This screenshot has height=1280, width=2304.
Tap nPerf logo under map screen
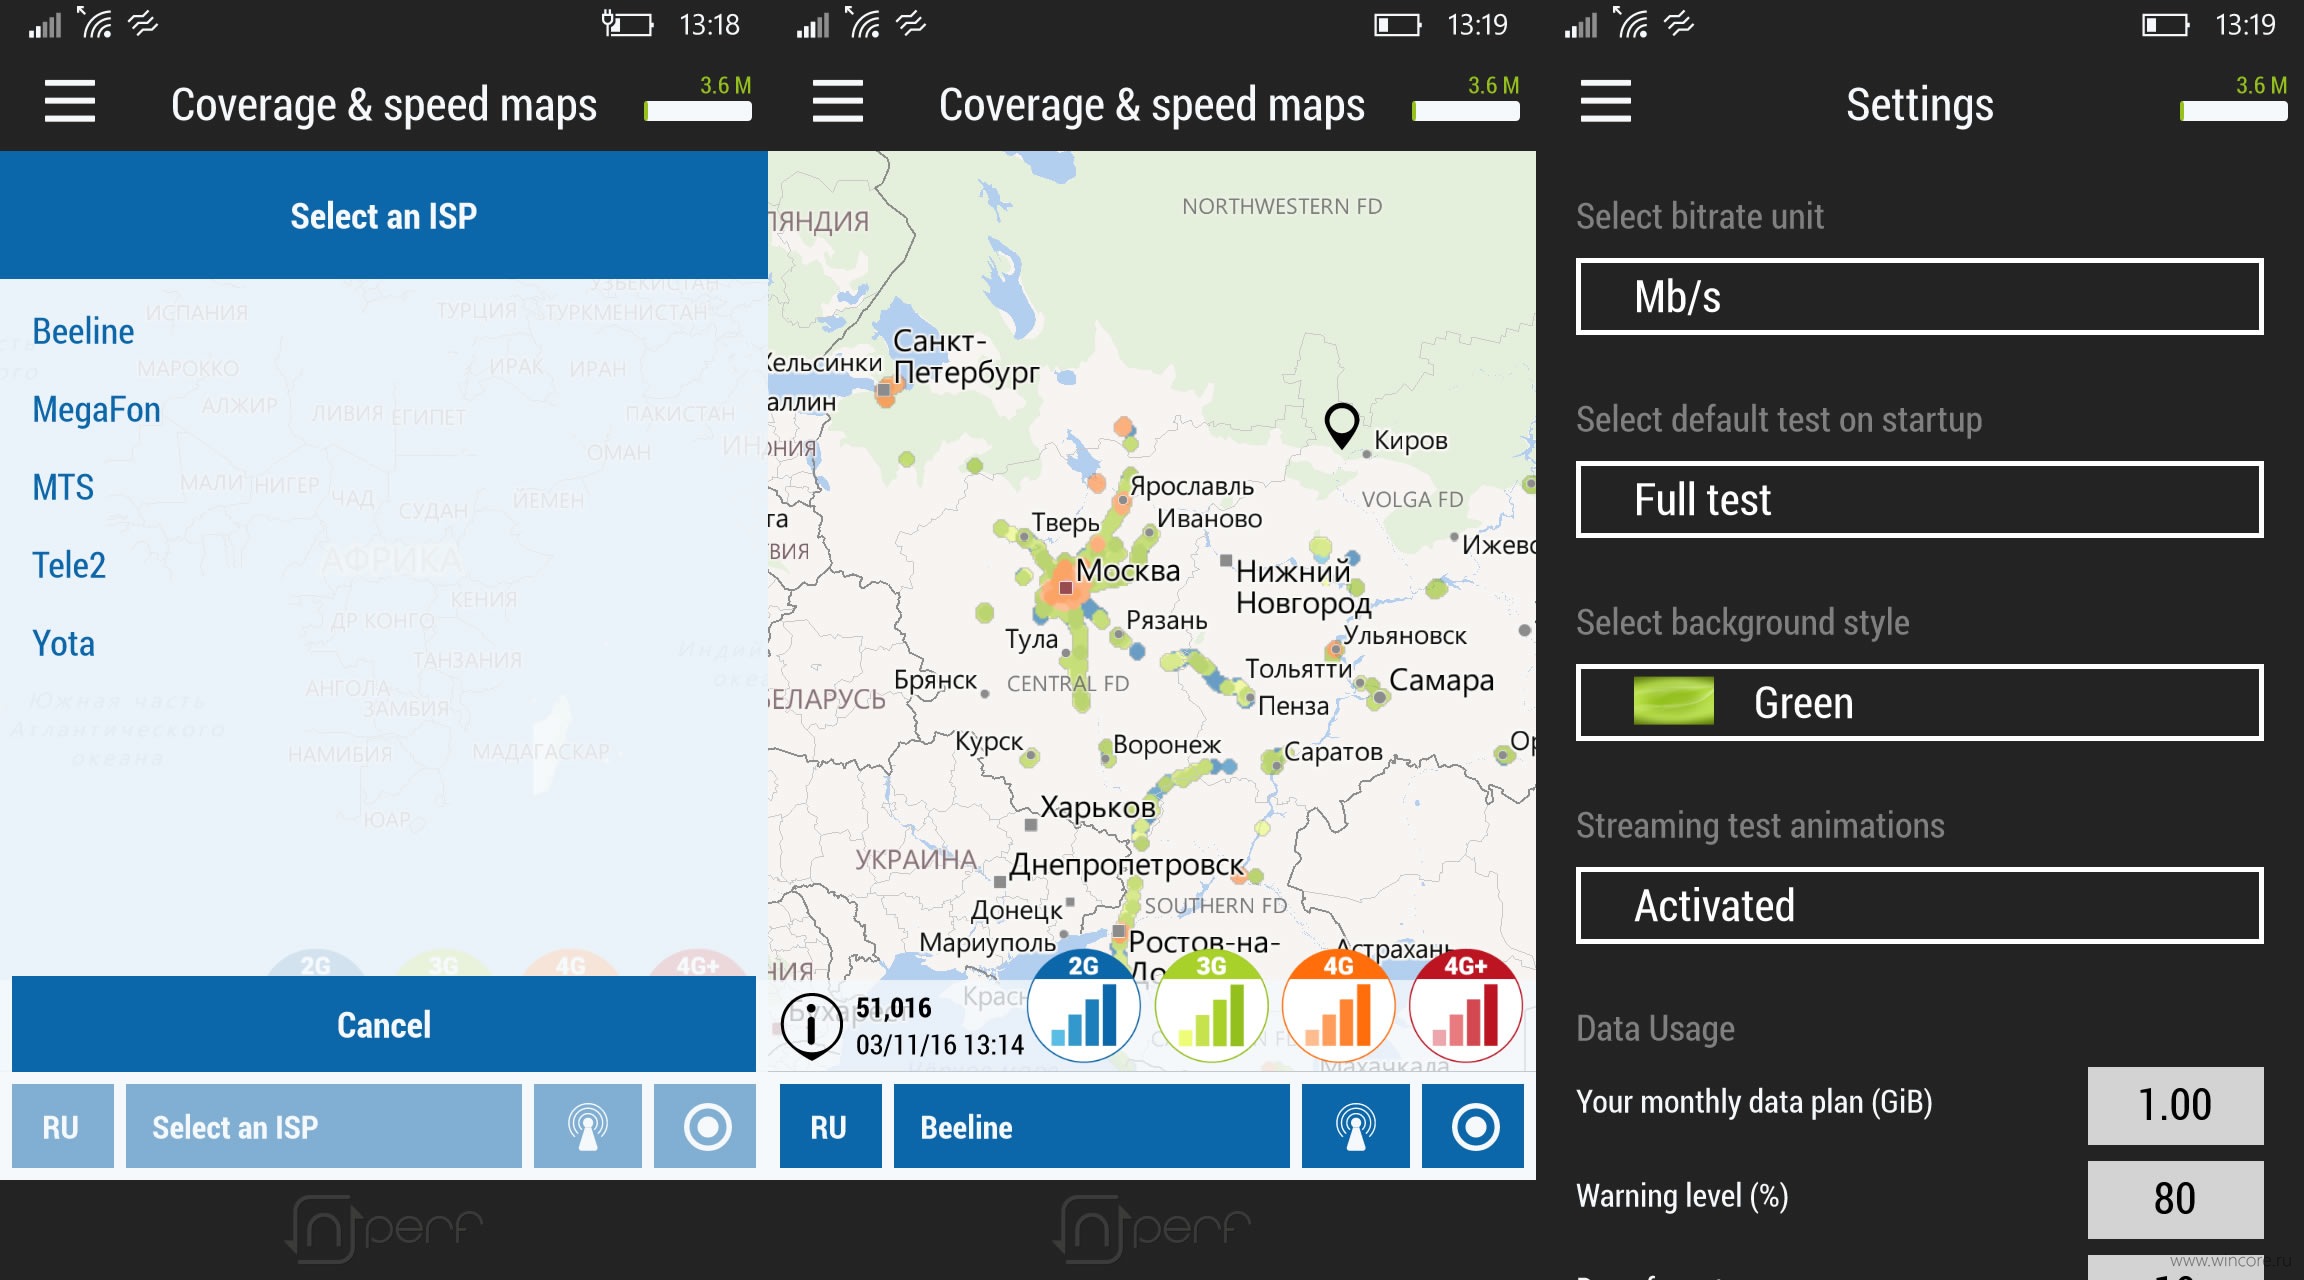coord(1152,1227)
